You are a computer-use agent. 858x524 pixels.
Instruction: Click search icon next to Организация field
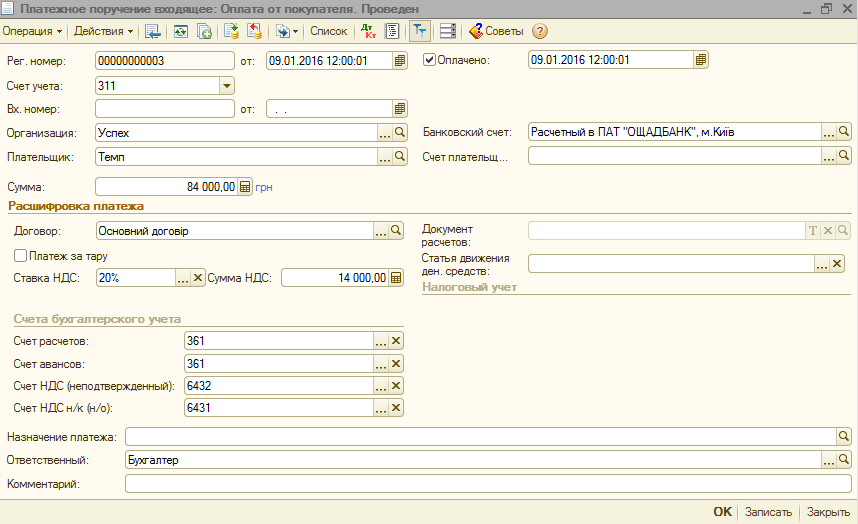400,132
